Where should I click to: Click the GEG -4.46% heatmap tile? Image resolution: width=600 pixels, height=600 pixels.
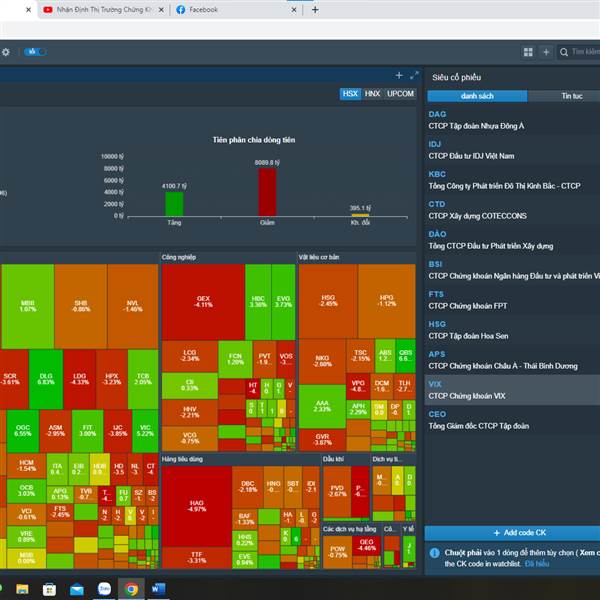tap(367, 545)
